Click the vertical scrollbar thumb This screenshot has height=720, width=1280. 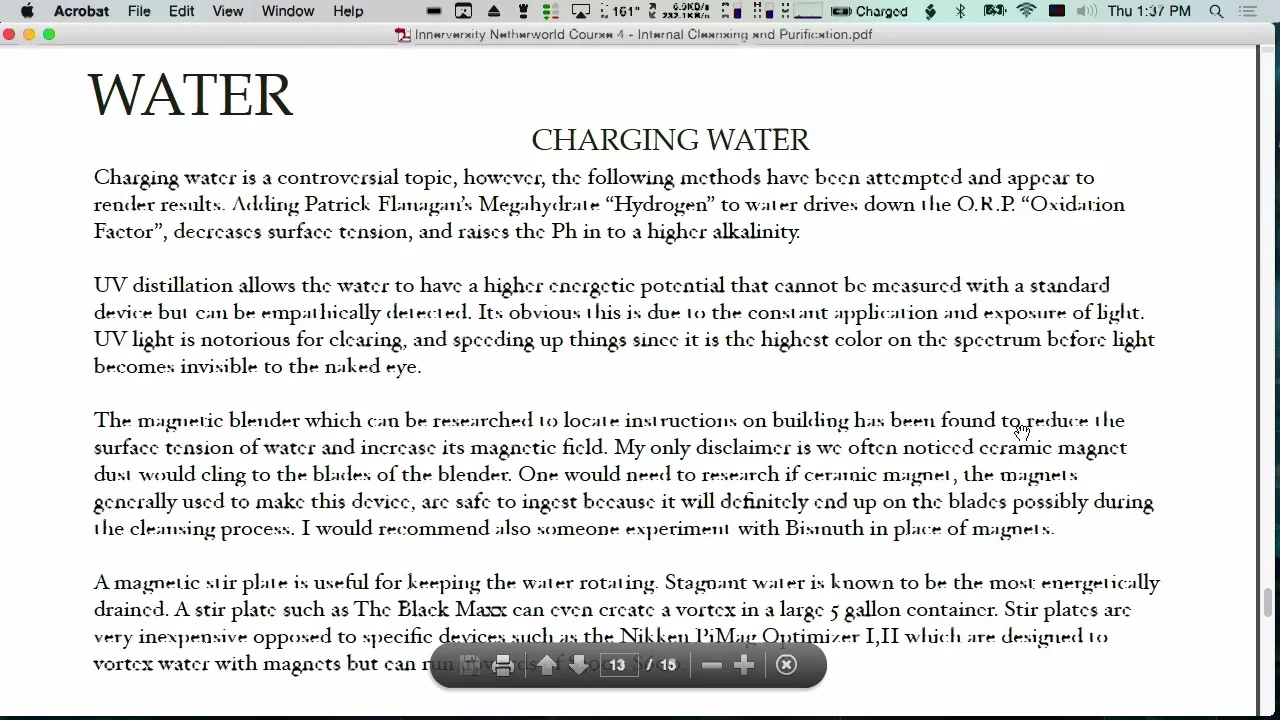coord(1268,603)
